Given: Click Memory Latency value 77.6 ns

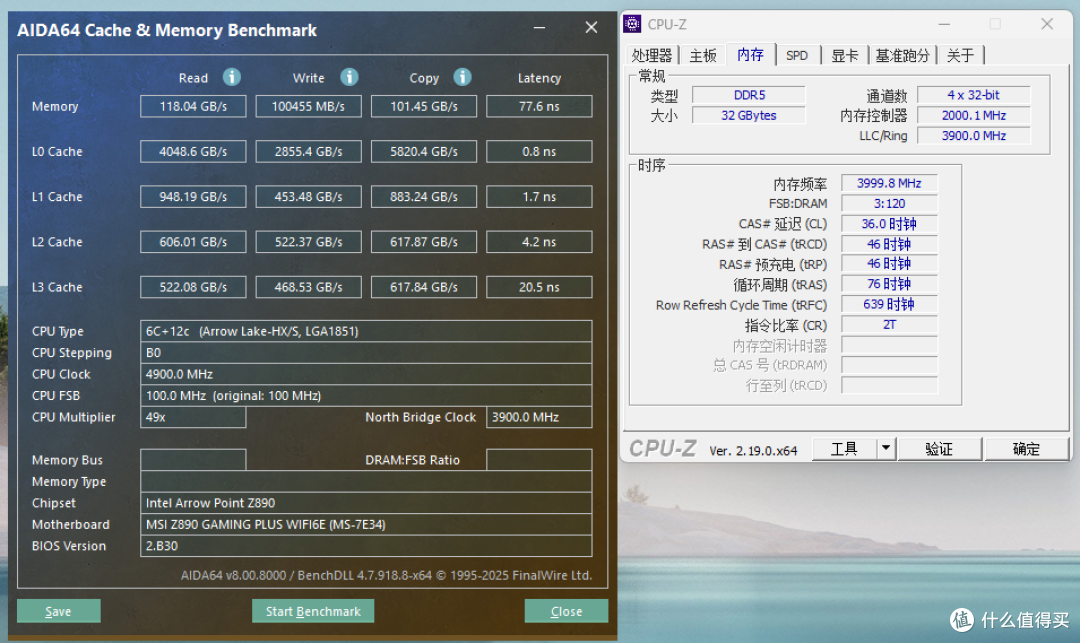Looking at the screenshot, I should point(539,106).
